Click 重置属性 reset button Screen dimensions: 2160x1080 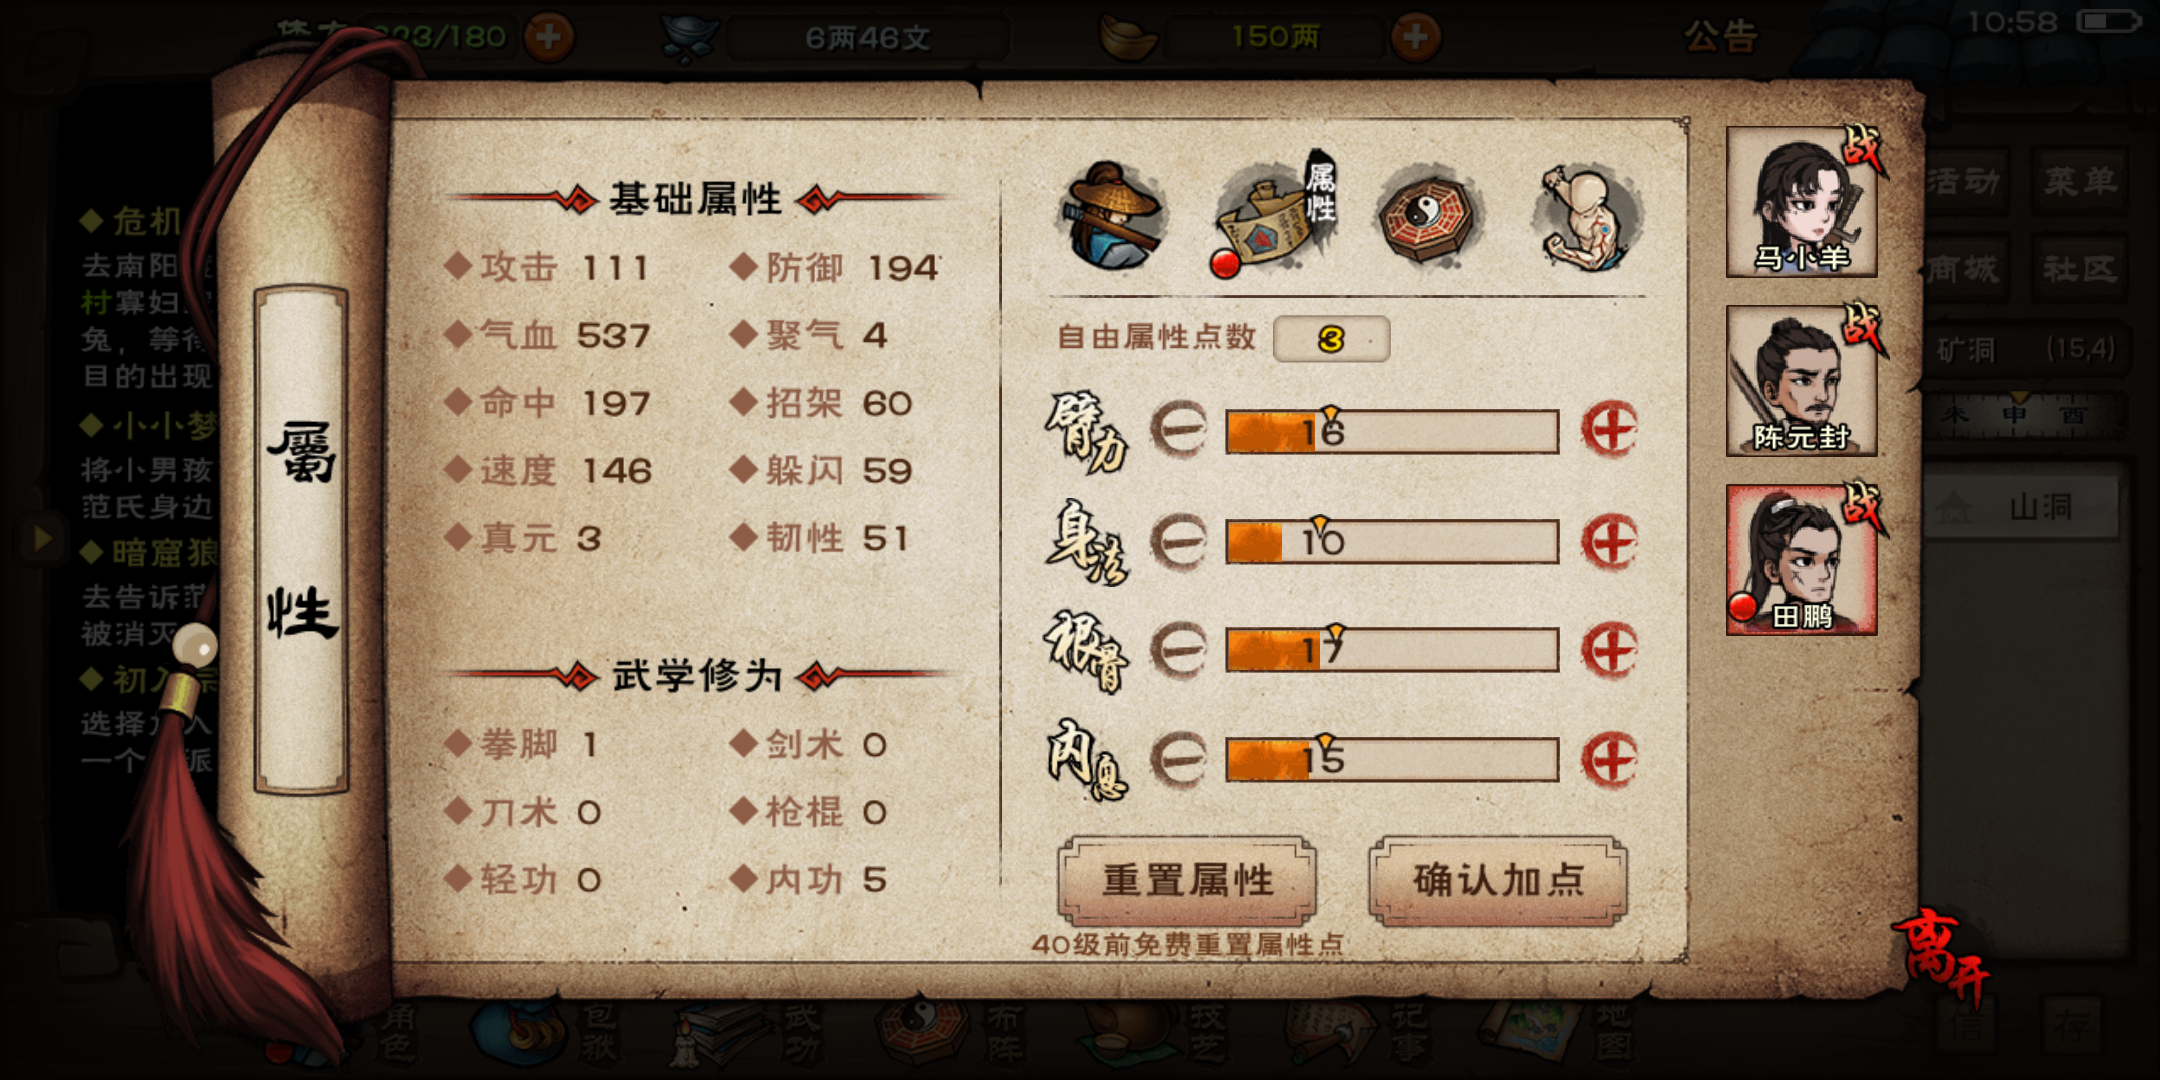tap(1187, 881)
